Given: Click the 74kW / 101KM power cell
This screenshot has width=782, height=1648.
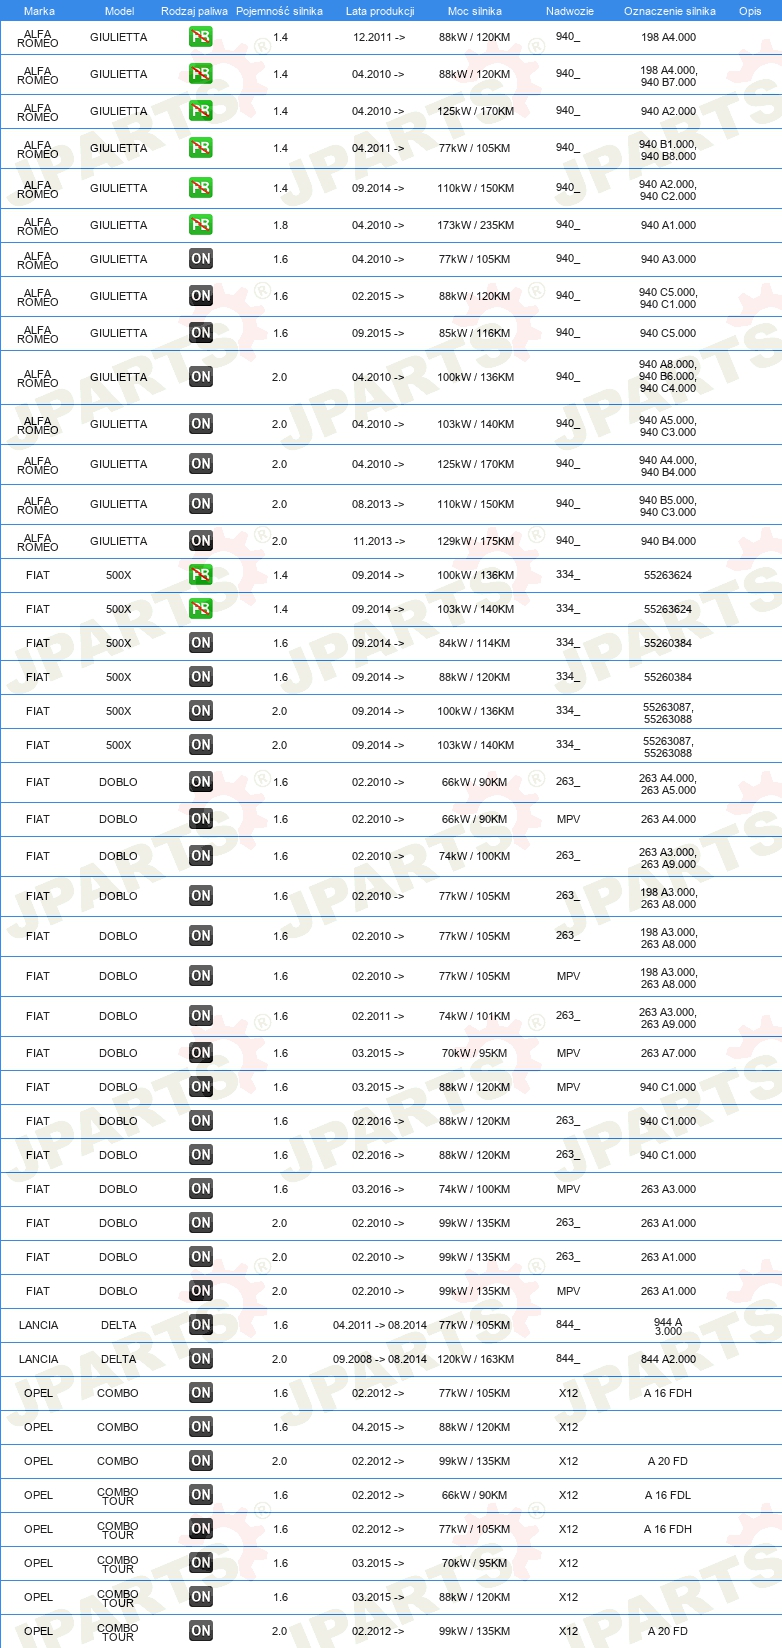Looking at the screenshot, I should click(474, 1016).
